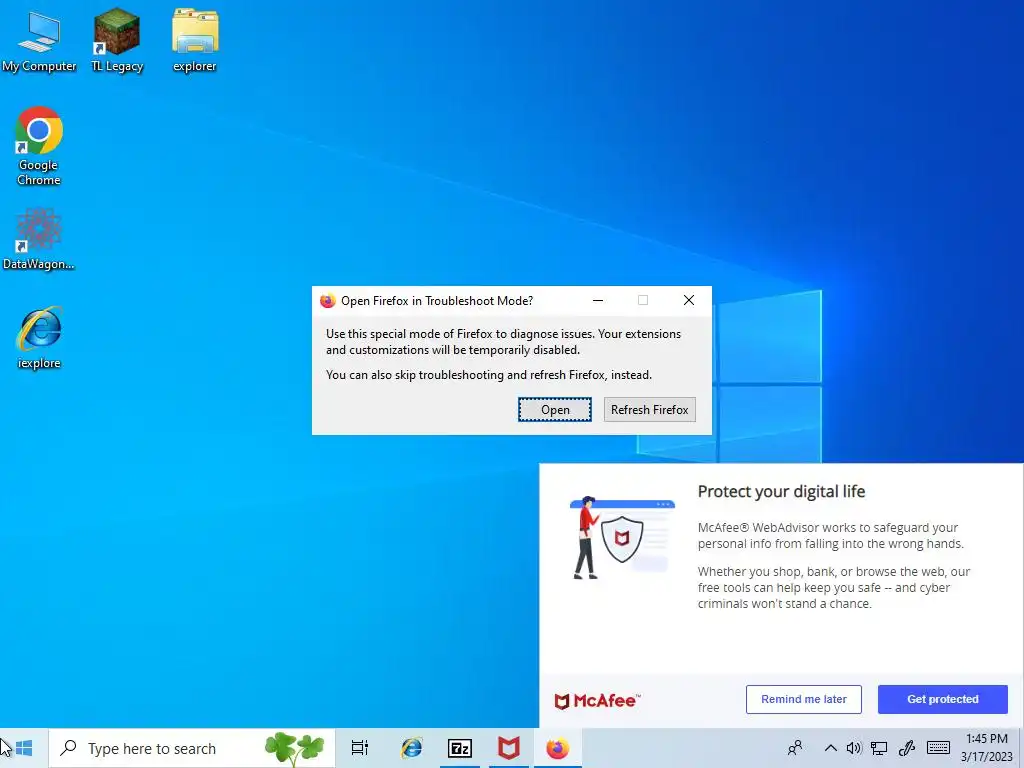Select the iexplore desktop icon

(39, 338)
